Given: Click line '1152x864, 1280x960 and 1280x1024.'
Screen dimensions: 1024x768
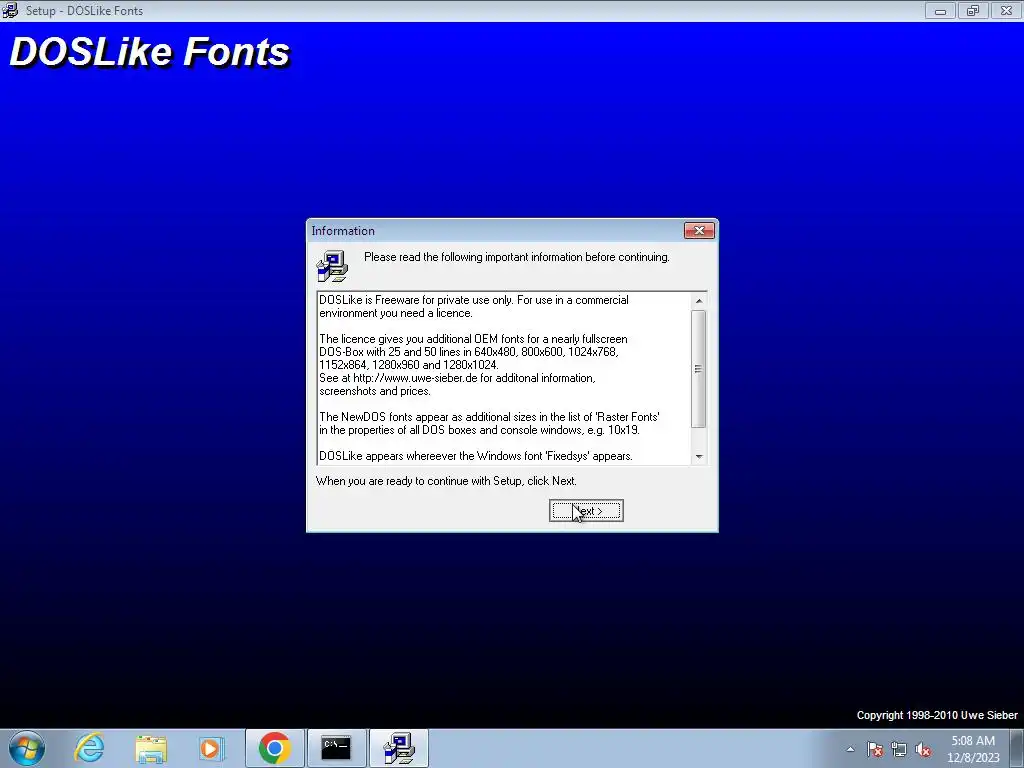Looking at the screenshot, I should (409, 365).
